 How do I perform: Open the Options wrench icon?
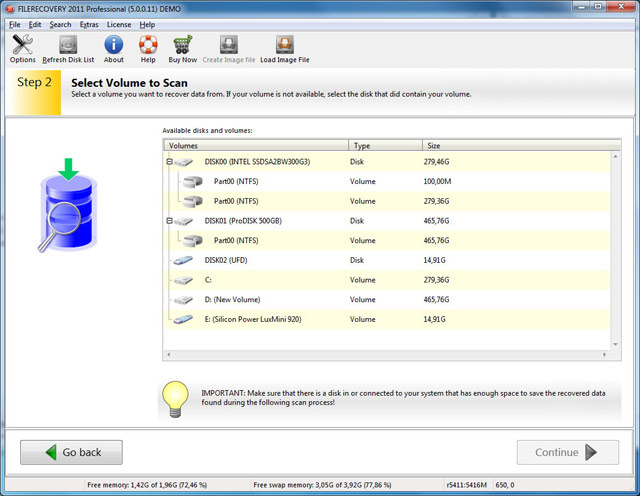coord(22,44)
